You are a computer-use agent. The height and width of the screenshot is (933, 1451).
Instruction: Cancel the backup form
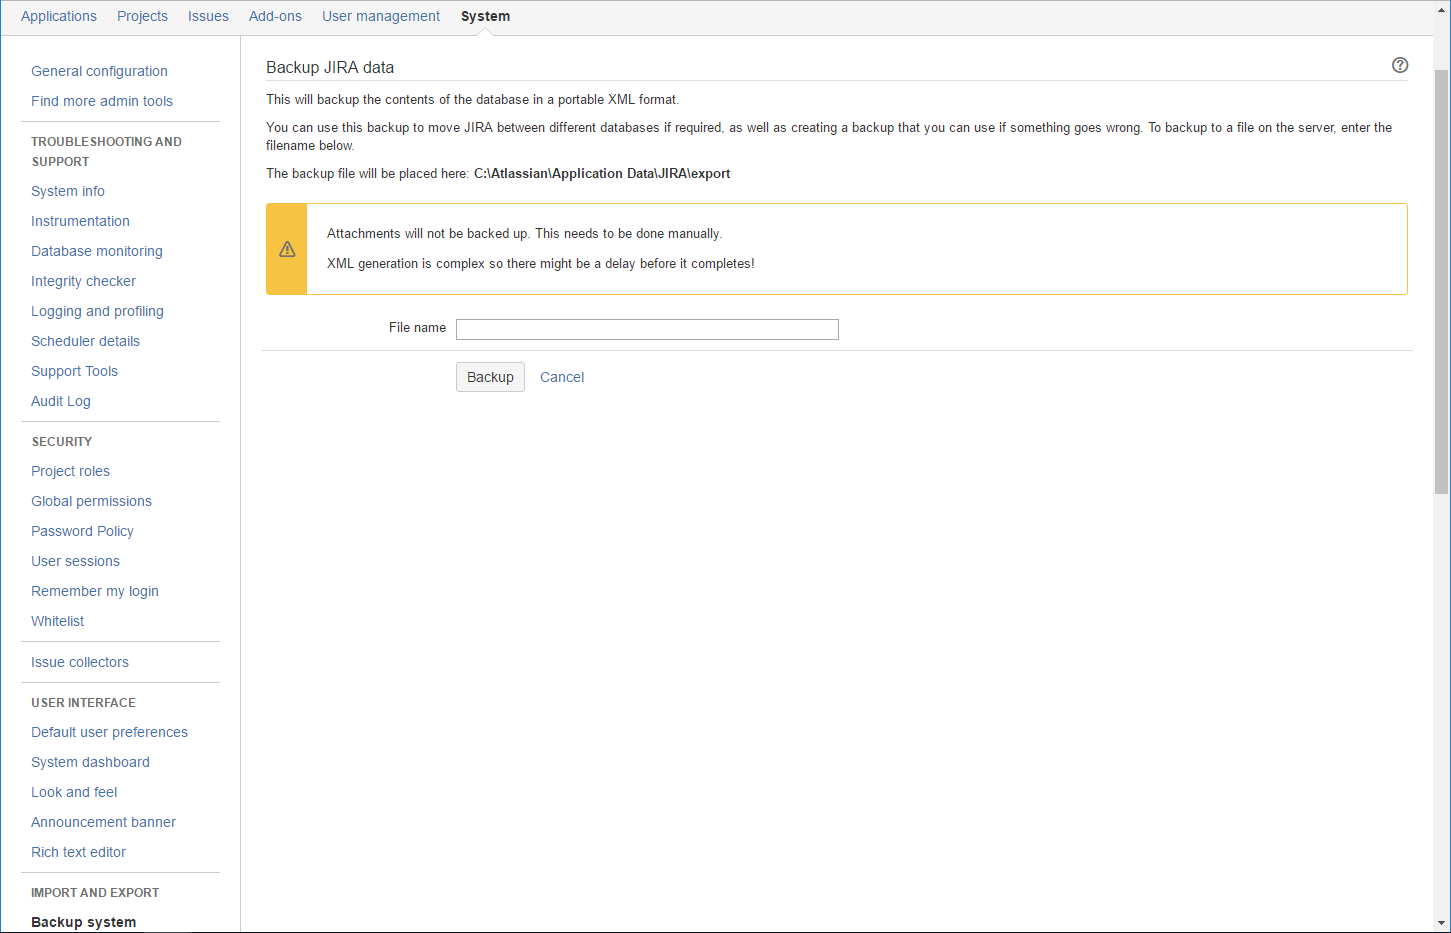click(x=562, y=377)
